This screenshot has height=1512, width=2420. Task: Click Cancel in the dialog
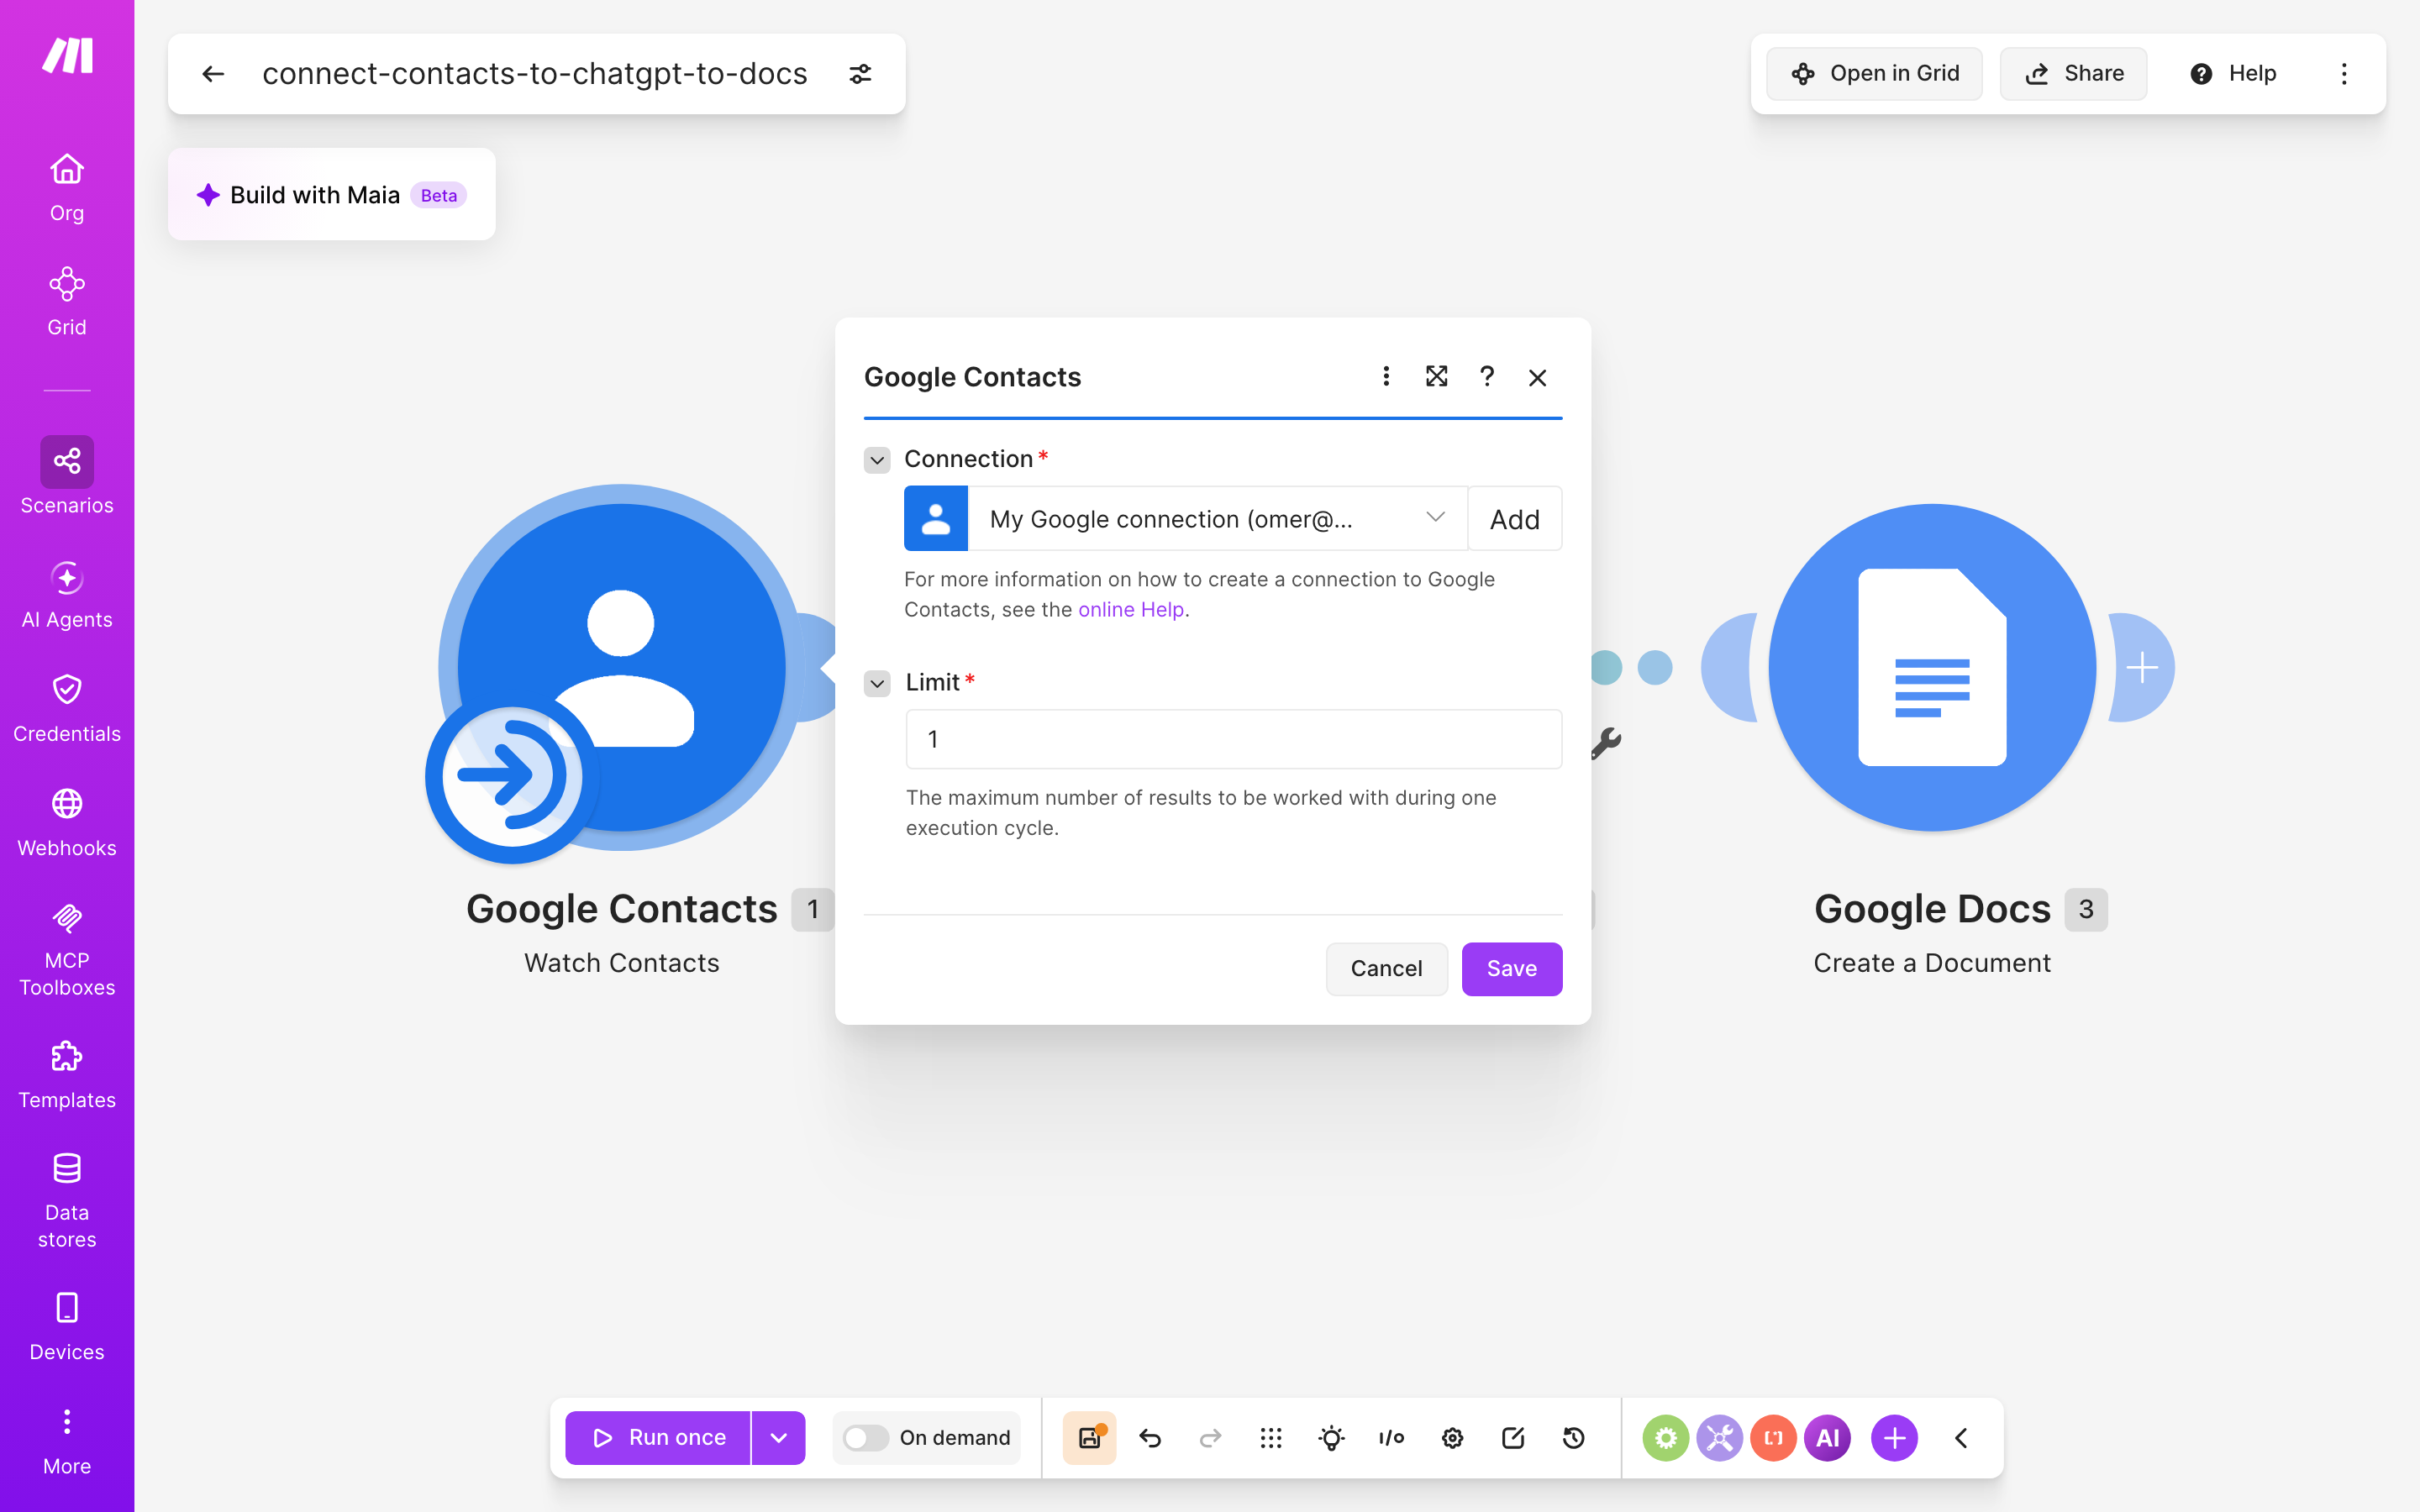point(1386,968)
